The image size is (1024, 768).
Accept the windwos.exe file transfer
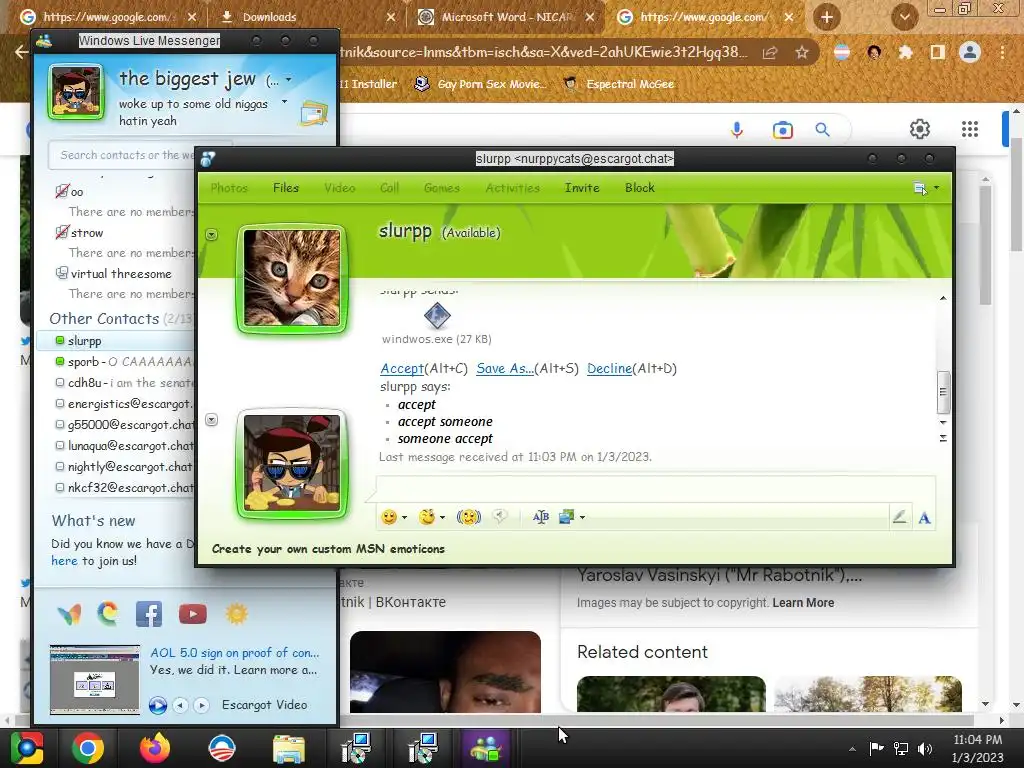pos(402,368)
